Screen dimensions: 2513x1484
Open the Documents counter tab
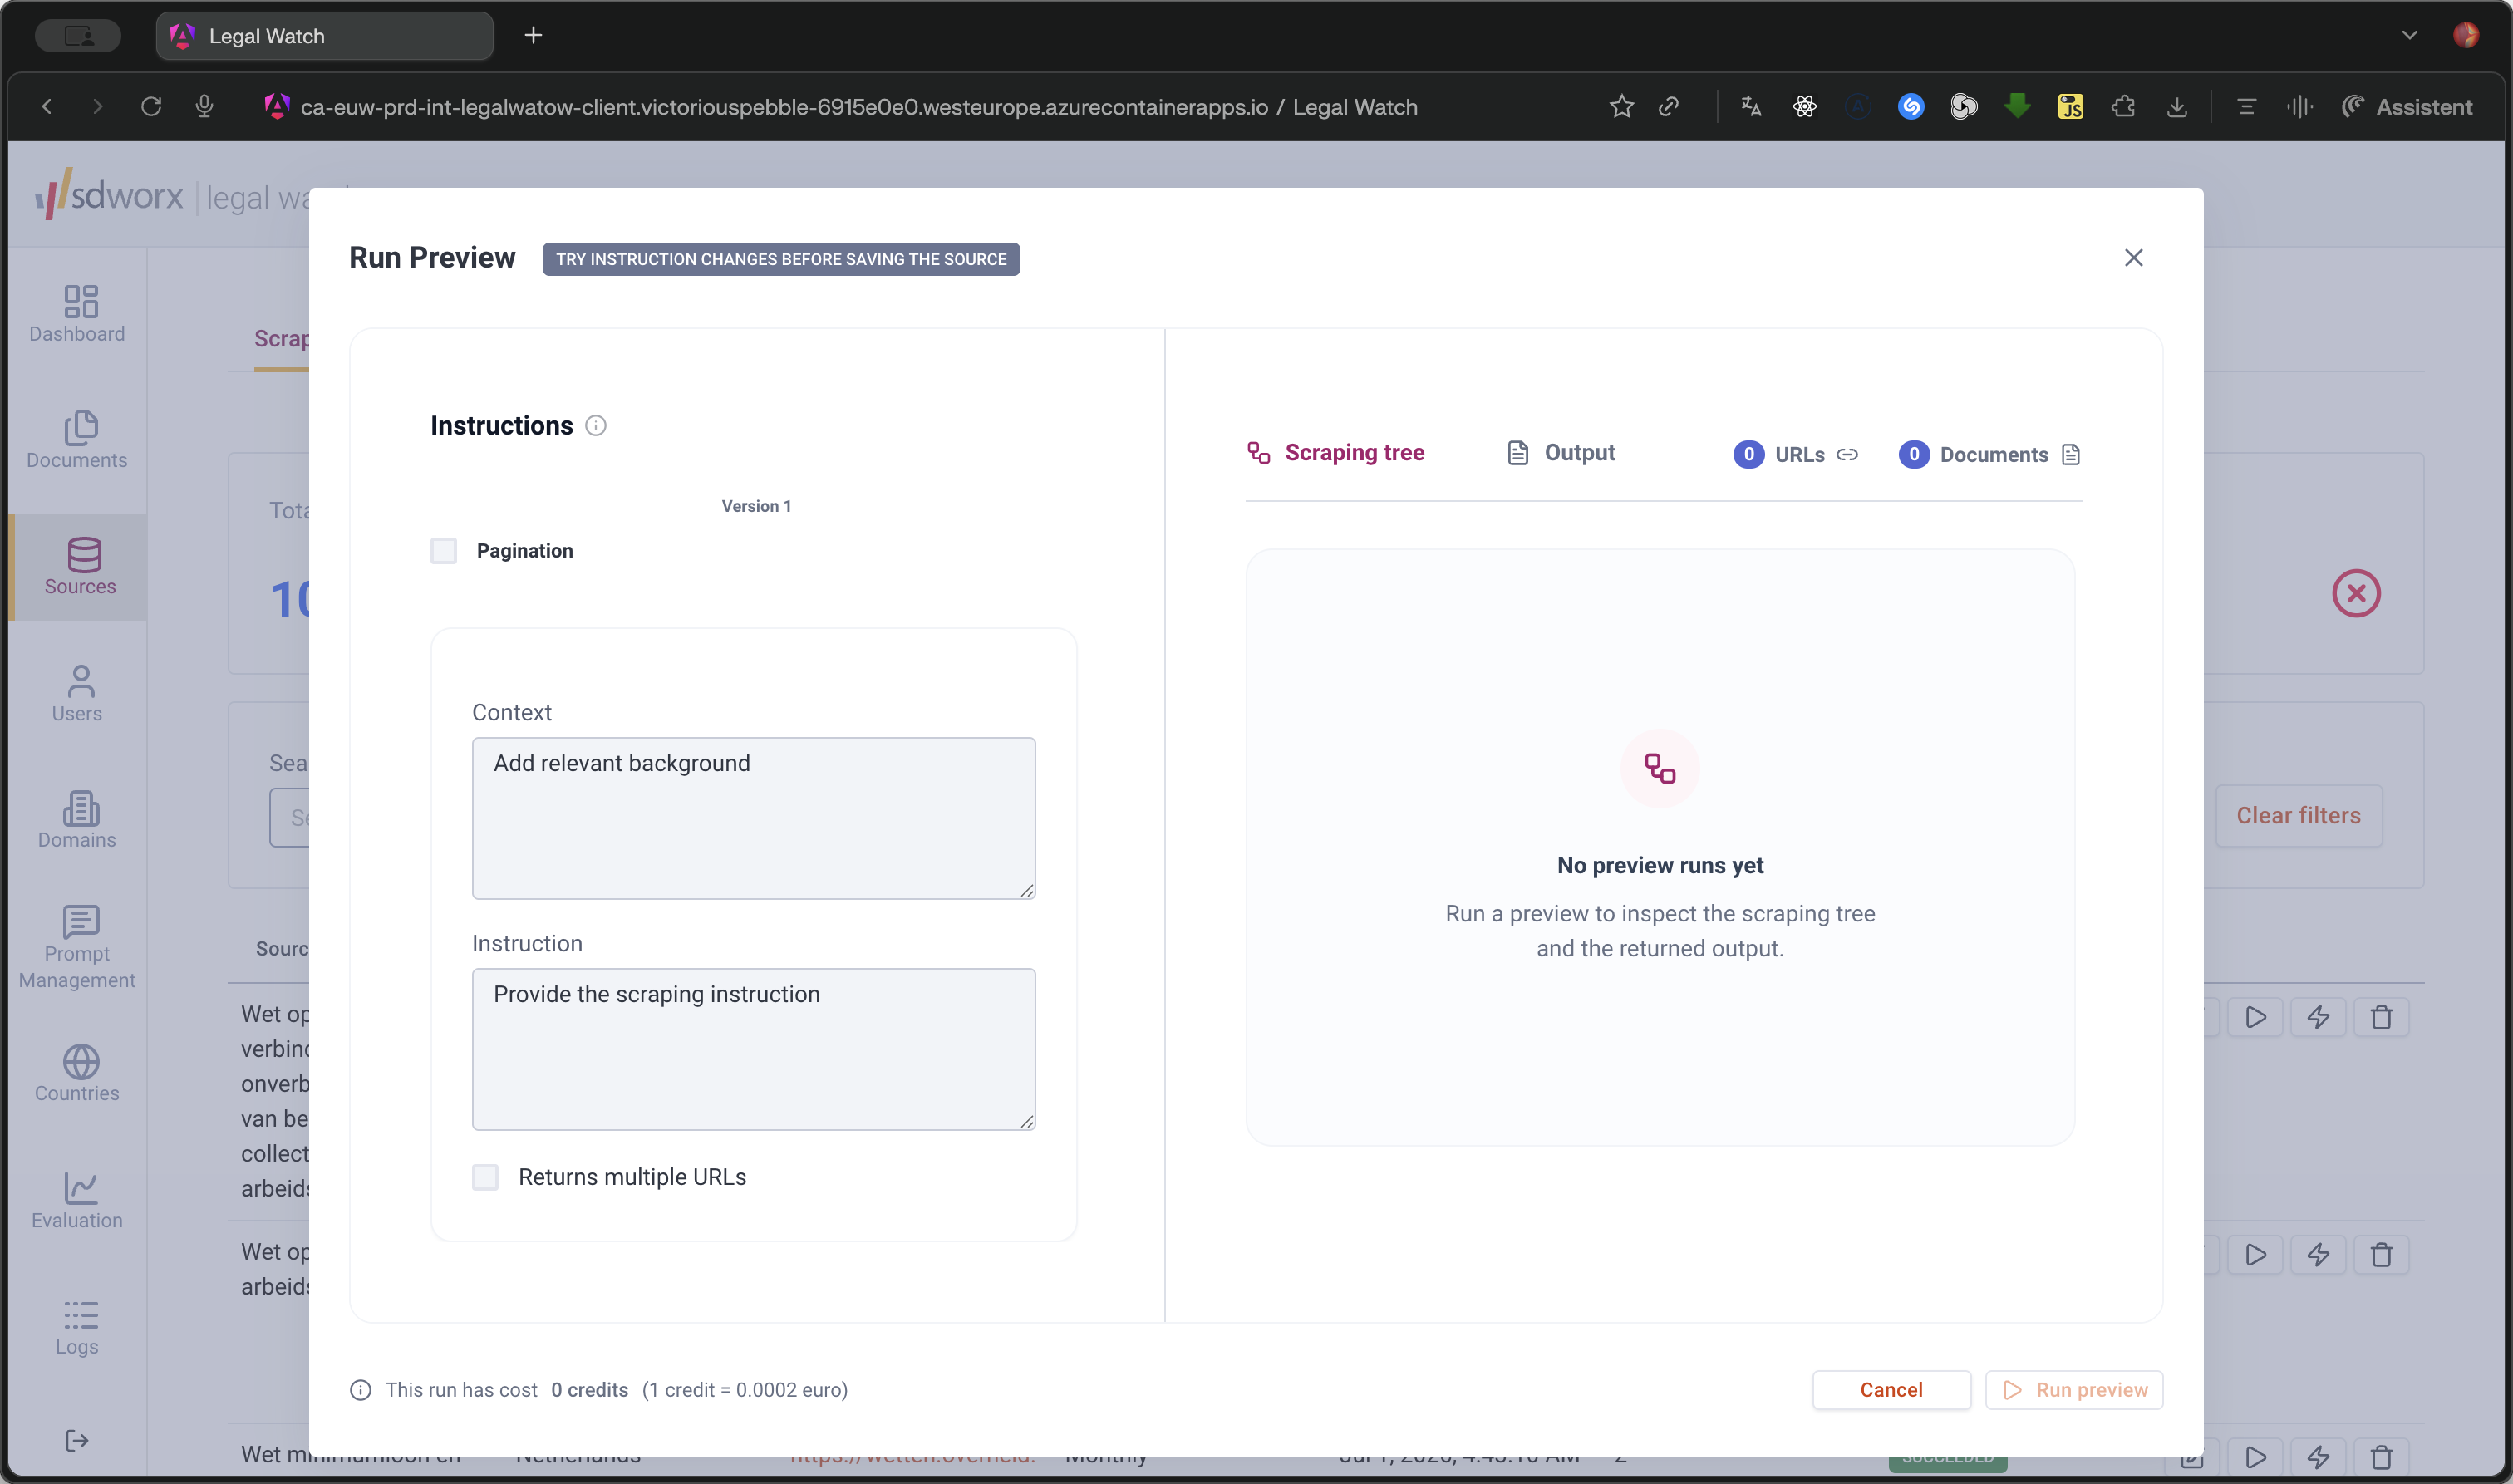[1989, 455]
